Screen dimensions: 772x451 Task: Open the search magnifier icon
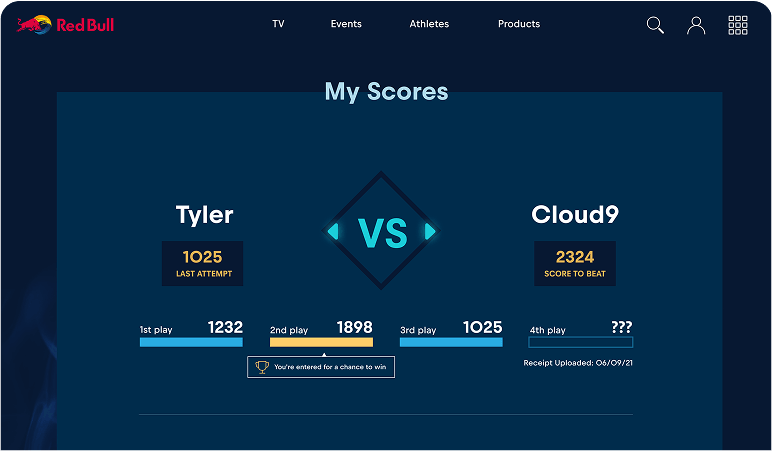coord(655,25)
